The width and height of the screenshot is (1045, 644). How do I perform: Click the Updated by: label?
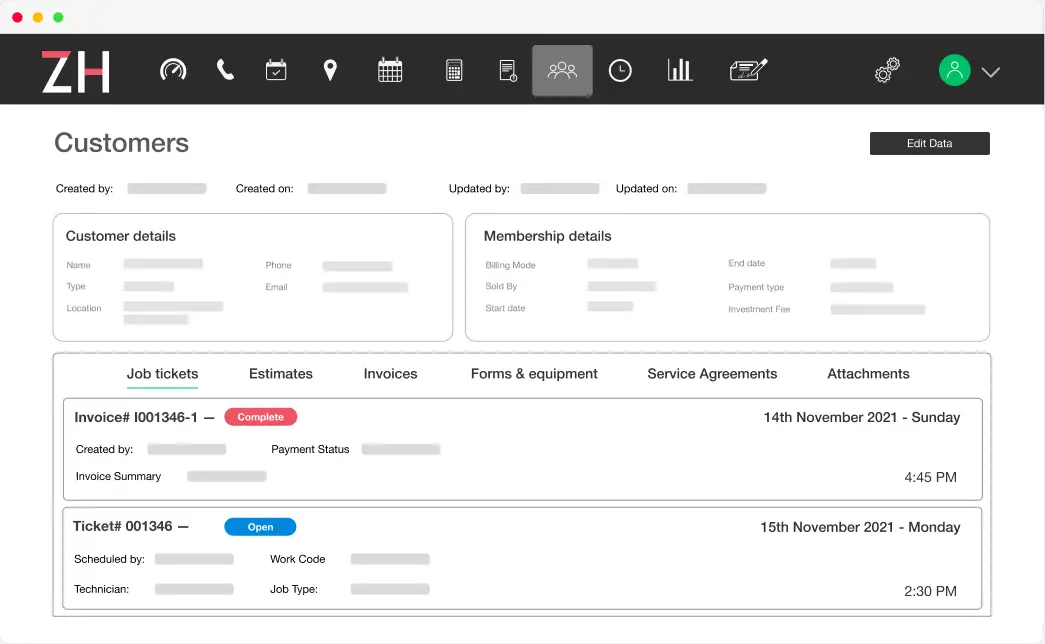[x=479, y=189]
